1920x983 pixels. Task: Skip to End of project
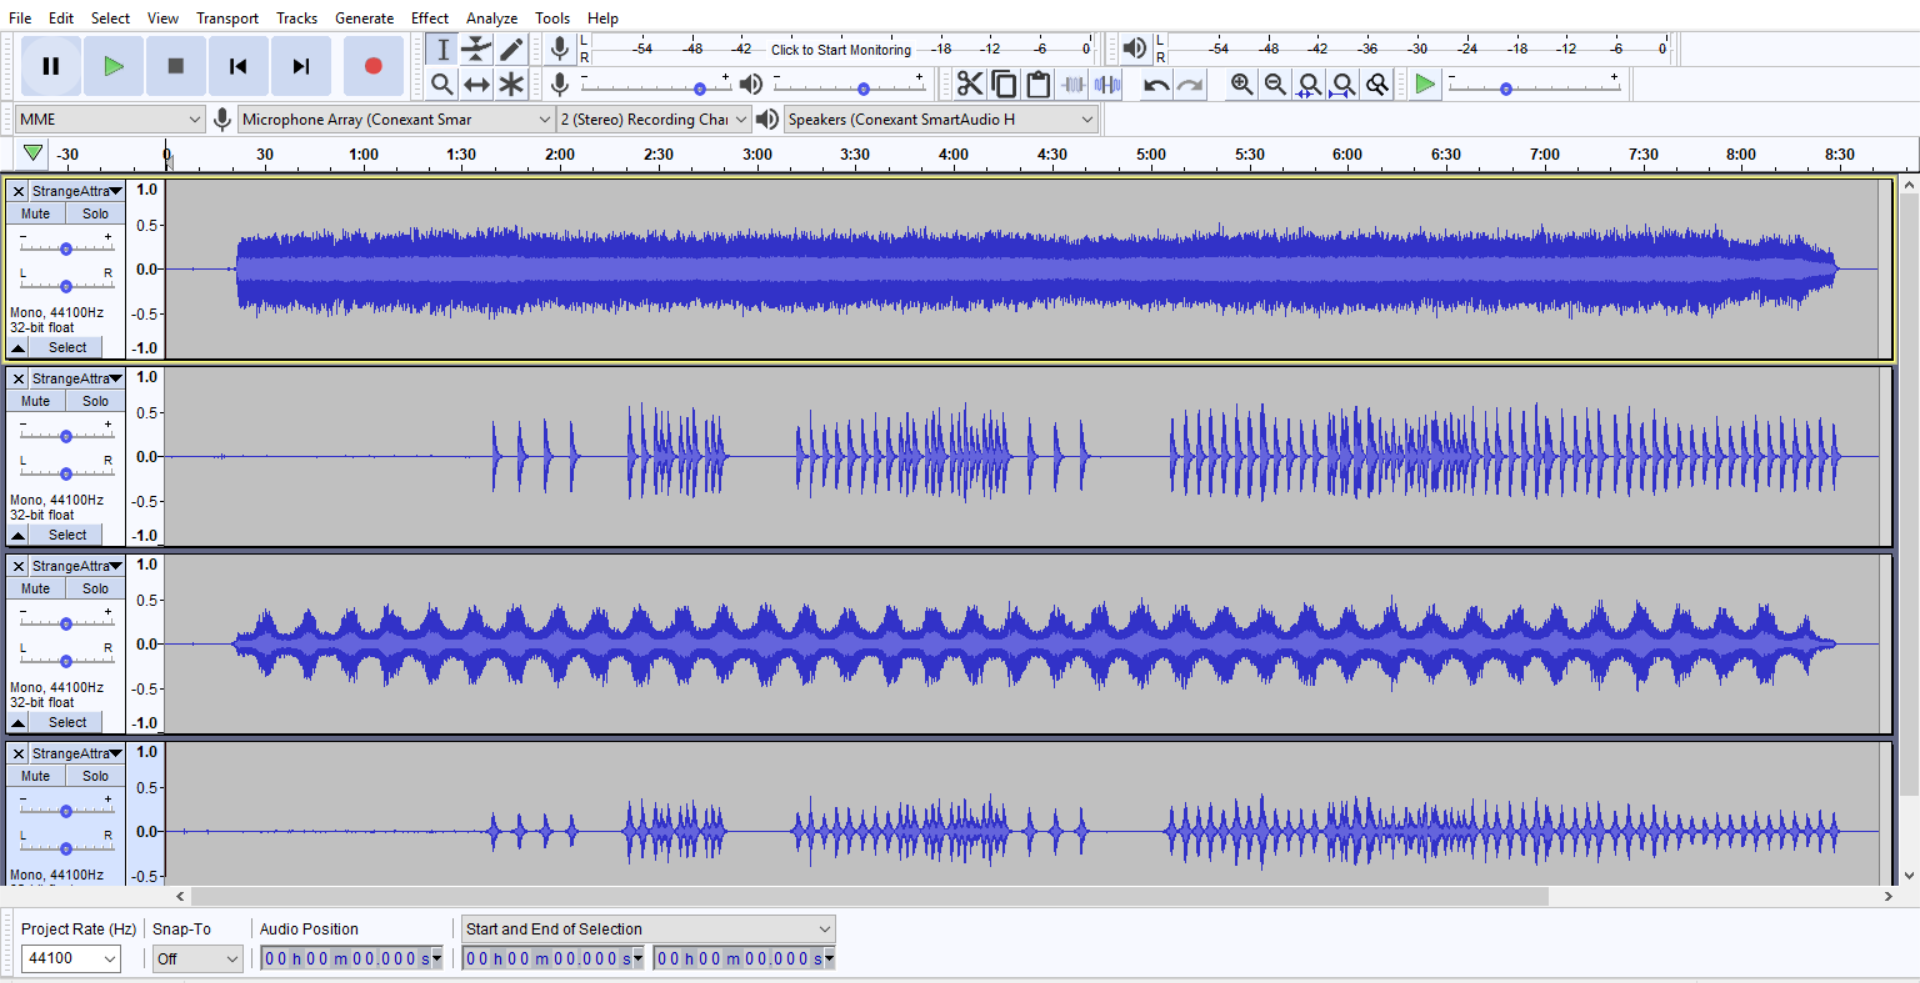300,66
